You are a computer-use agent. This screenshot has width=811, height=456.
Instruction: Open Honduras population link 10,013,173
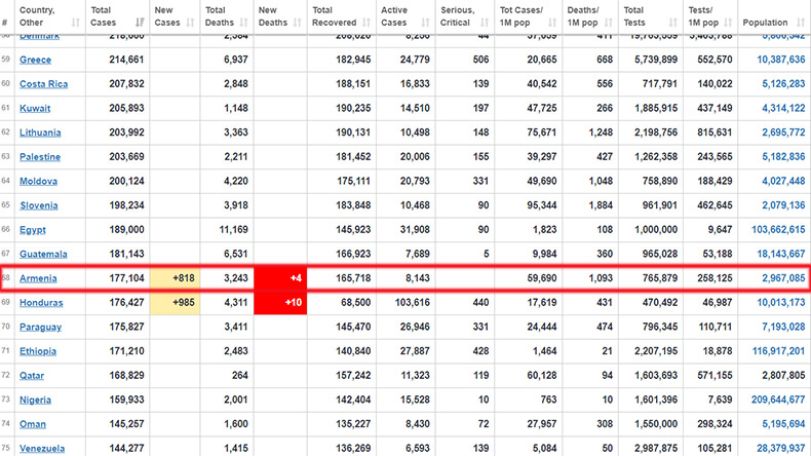pyautogui.click(x=781, y=303)
